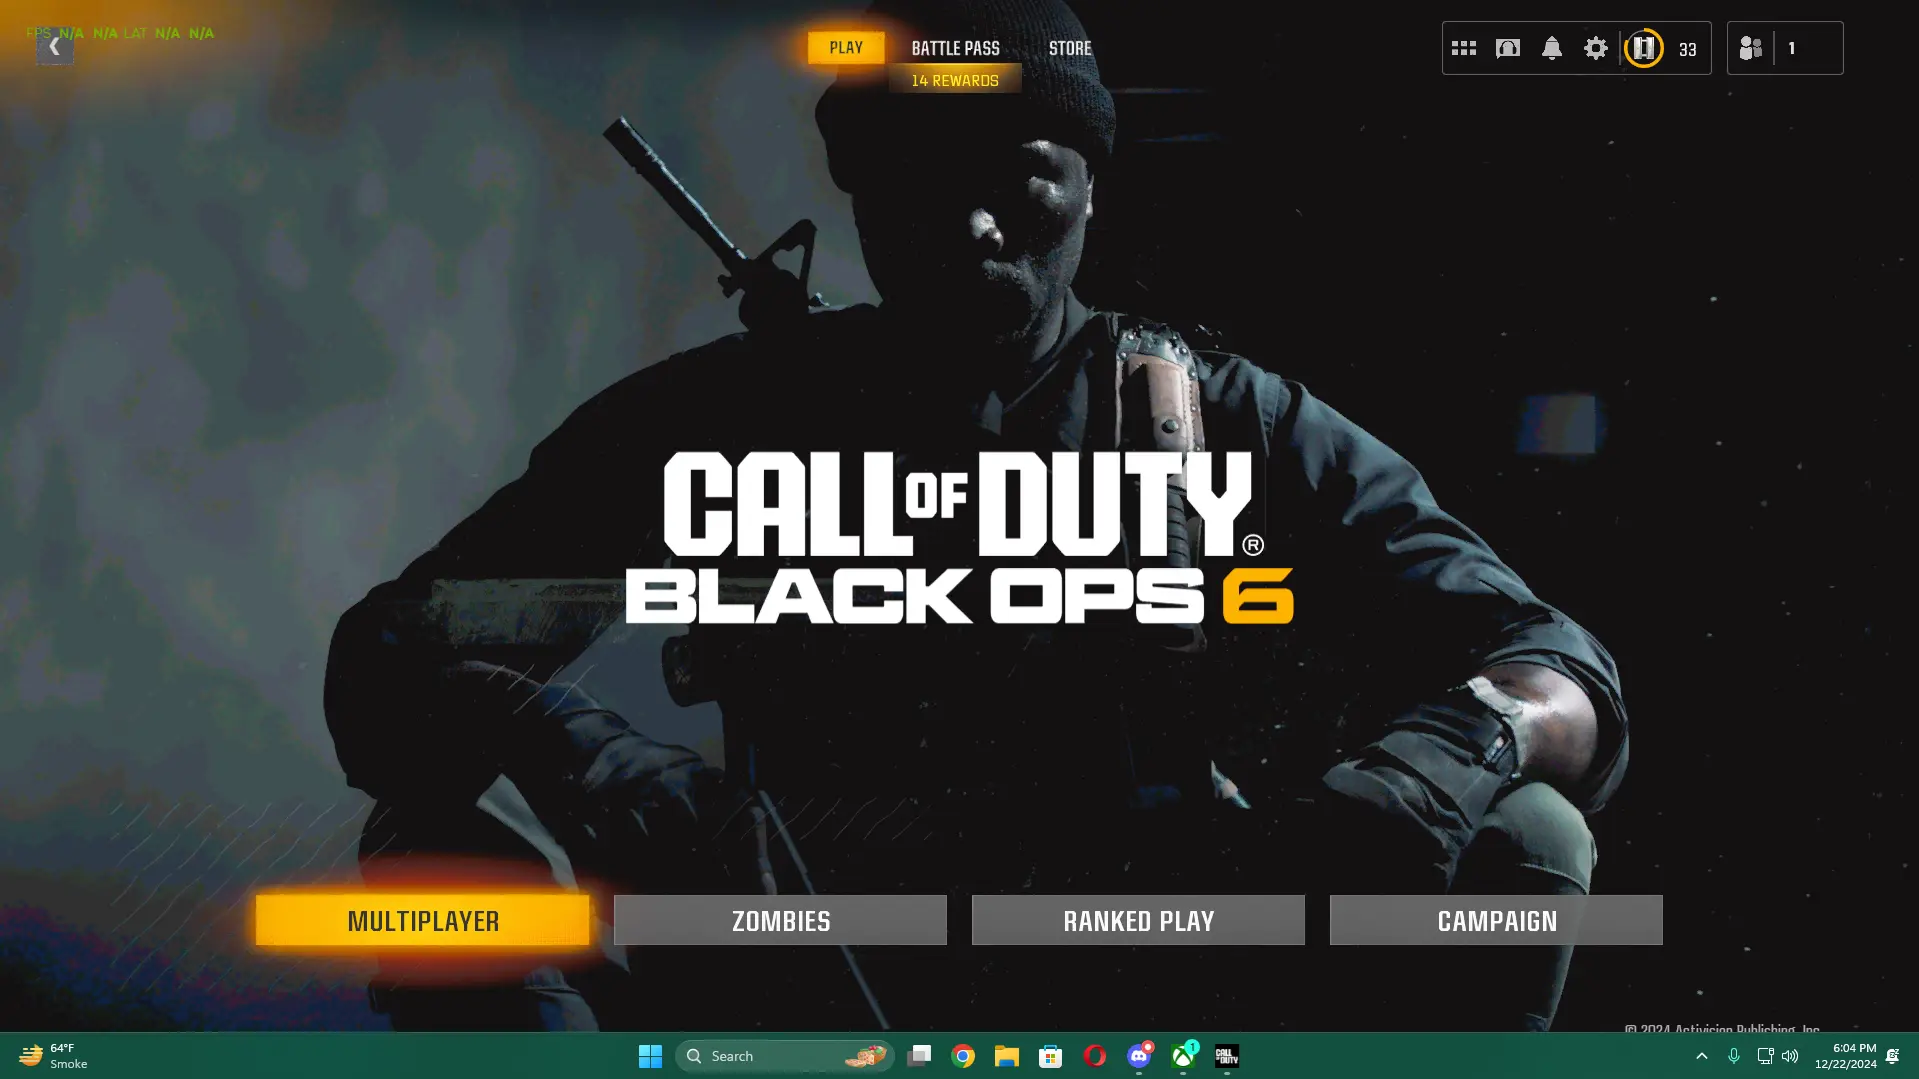Open RANKED PLAY mode
The image size is (1919, 1079).
(x=1137, y=920)
